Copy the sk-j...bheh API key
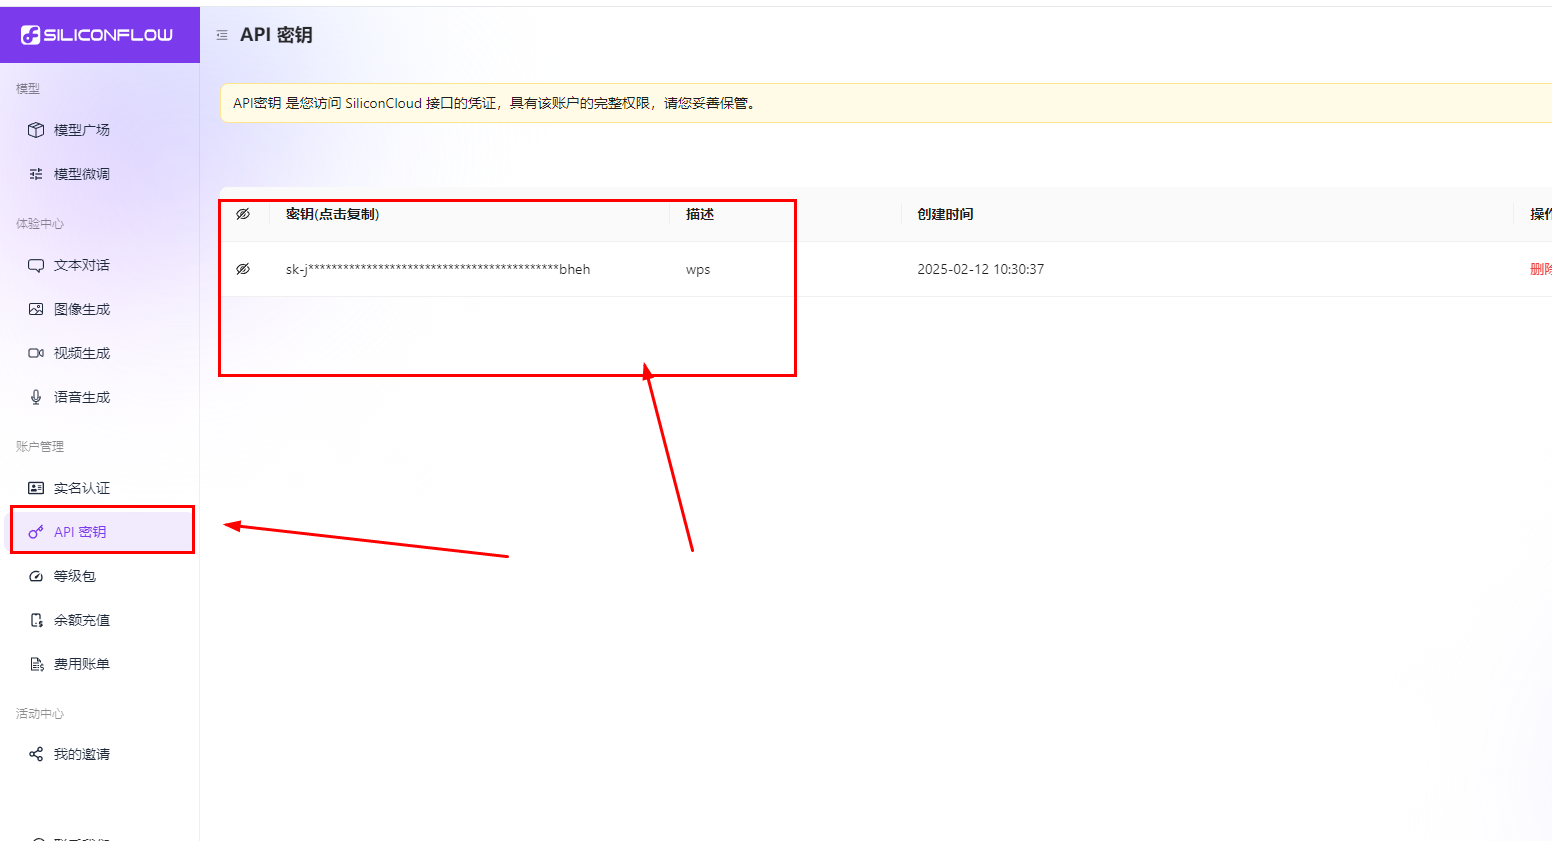This screenshot has height=841, width=1552. 438,269
